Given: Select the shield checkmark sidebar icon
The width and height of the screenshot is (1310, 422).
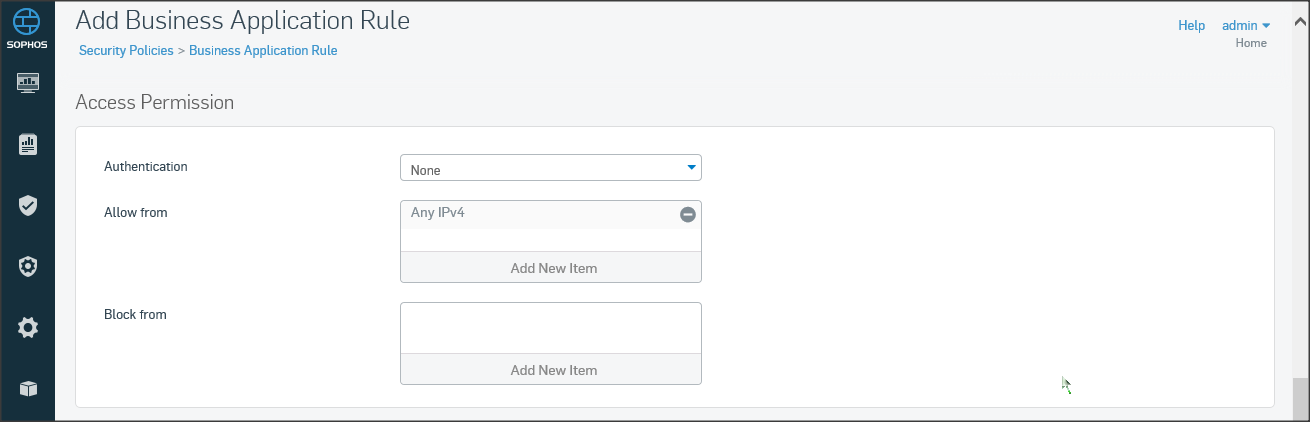Looking at the screenshot, I should 28,206.
